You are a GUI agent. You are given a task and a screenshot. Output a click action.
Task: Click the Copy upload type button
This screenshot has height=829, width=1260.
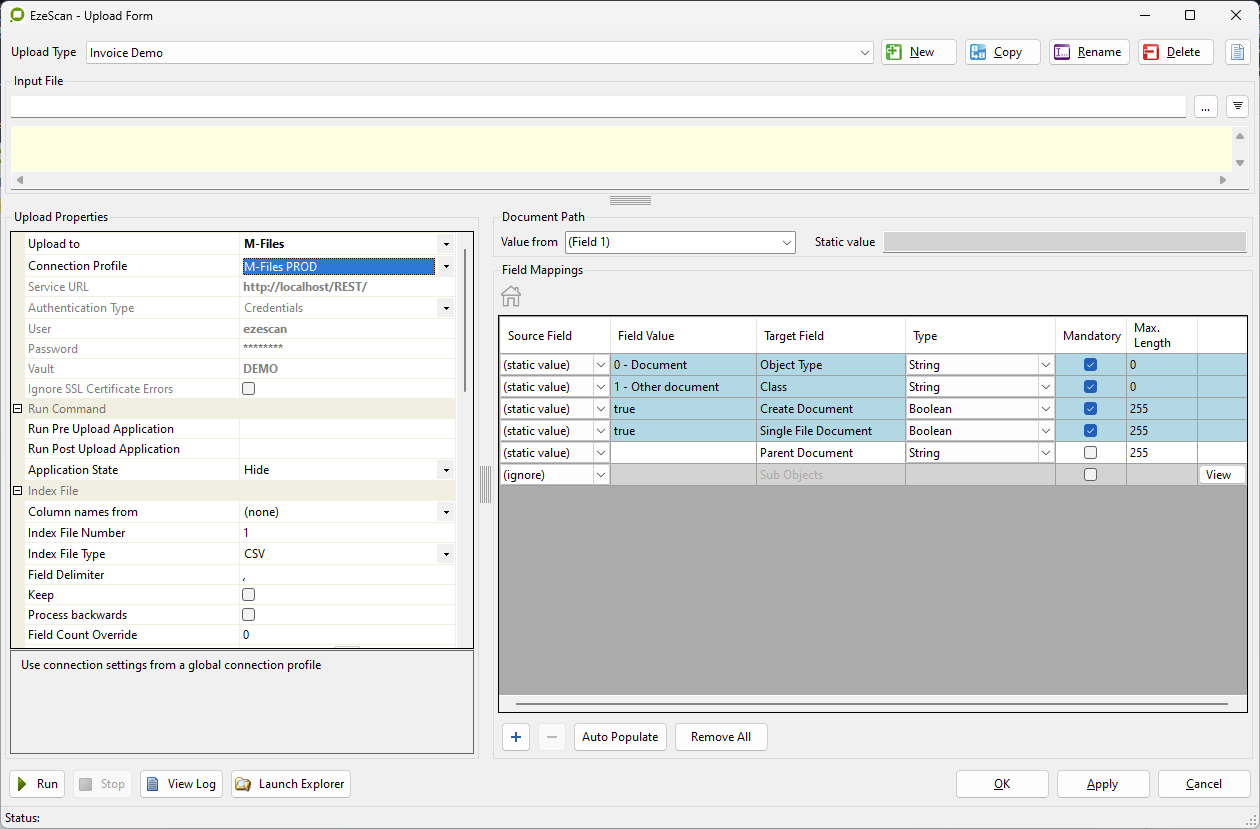coord(1002,52)
